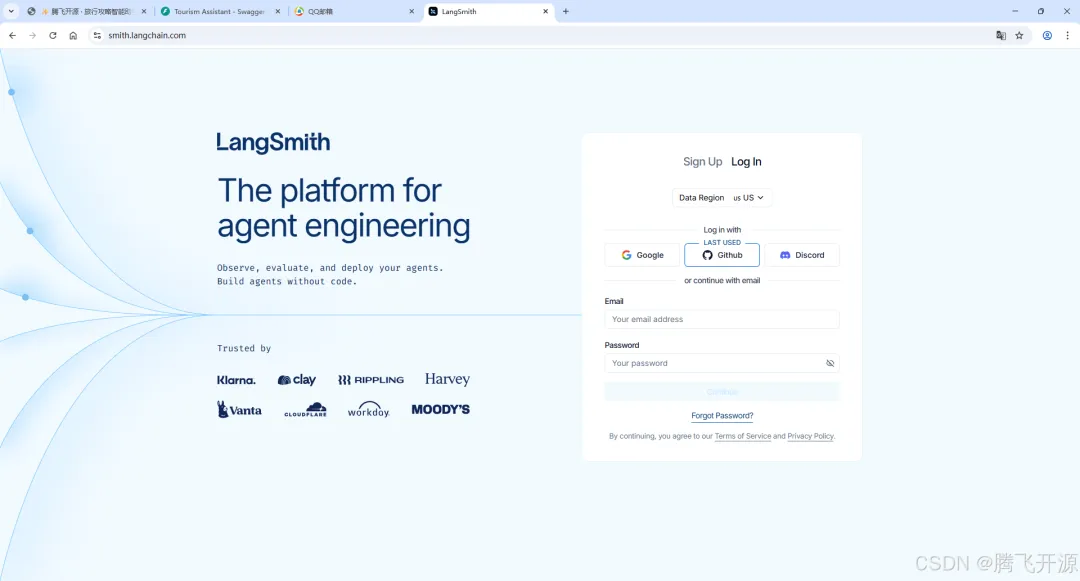The image size is (1080, 581).
Task: Click 'The platform for agent engineering' heading
Action: pyautogui.click(x=344, y=208)
